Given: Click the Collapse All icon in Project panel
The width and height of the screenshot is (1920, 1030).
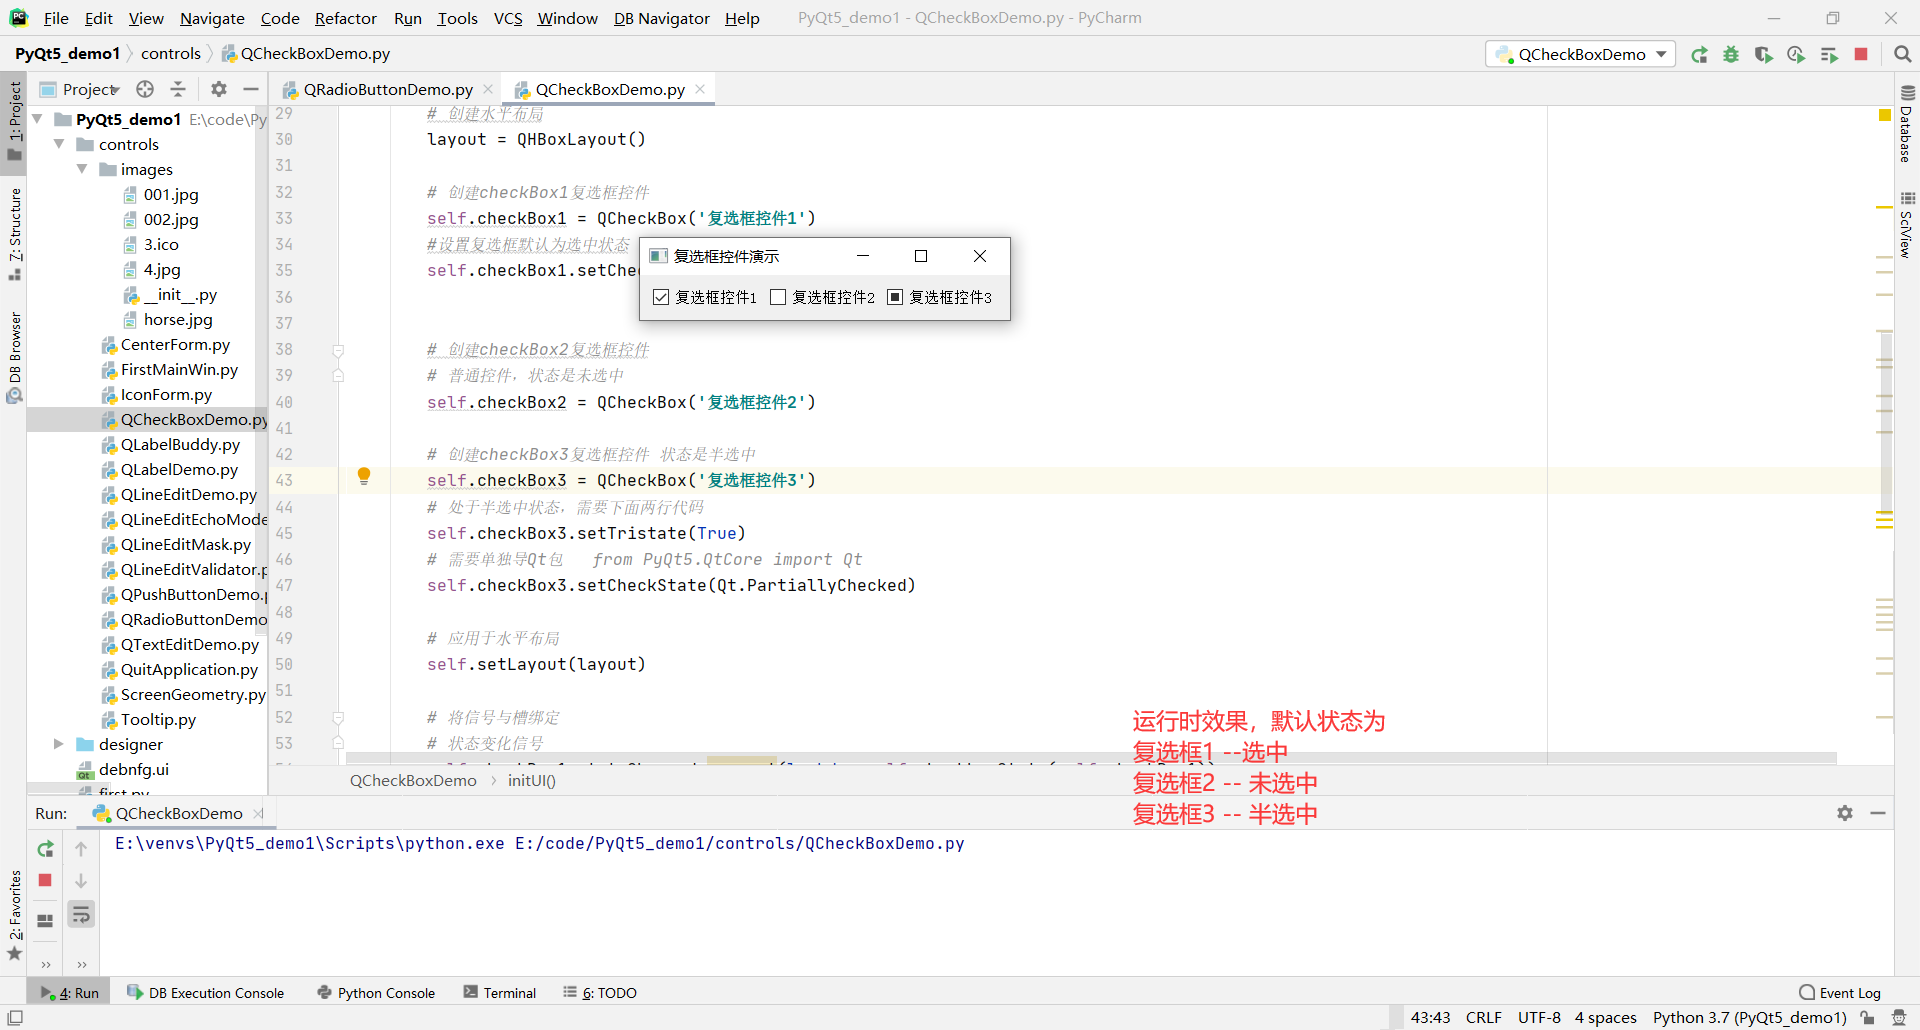Looking at the screenshot, I should pyautogui.click(x=178, y=89).
